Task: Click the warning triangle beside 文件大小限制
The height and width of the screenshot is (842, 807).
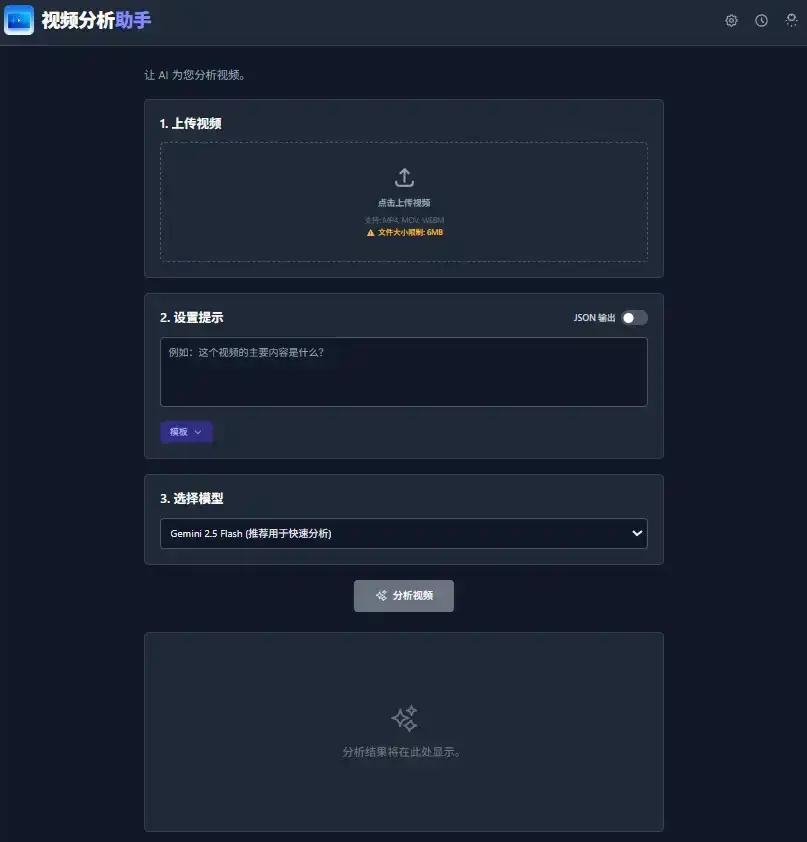Action: 370,234
